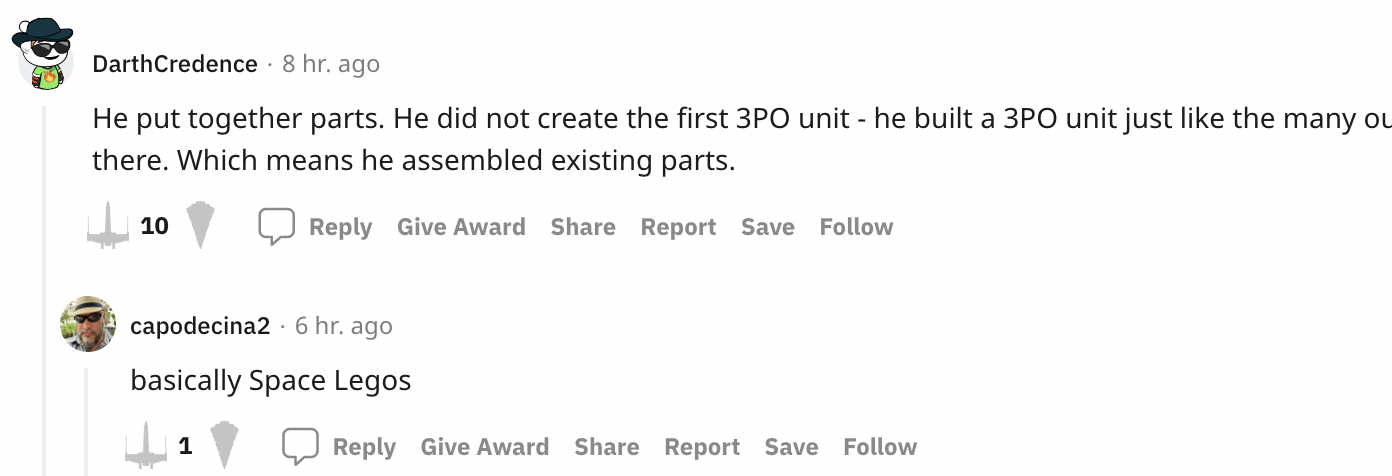
Task: Follow capodecina2's comment thread
Action: click(880, 447)
